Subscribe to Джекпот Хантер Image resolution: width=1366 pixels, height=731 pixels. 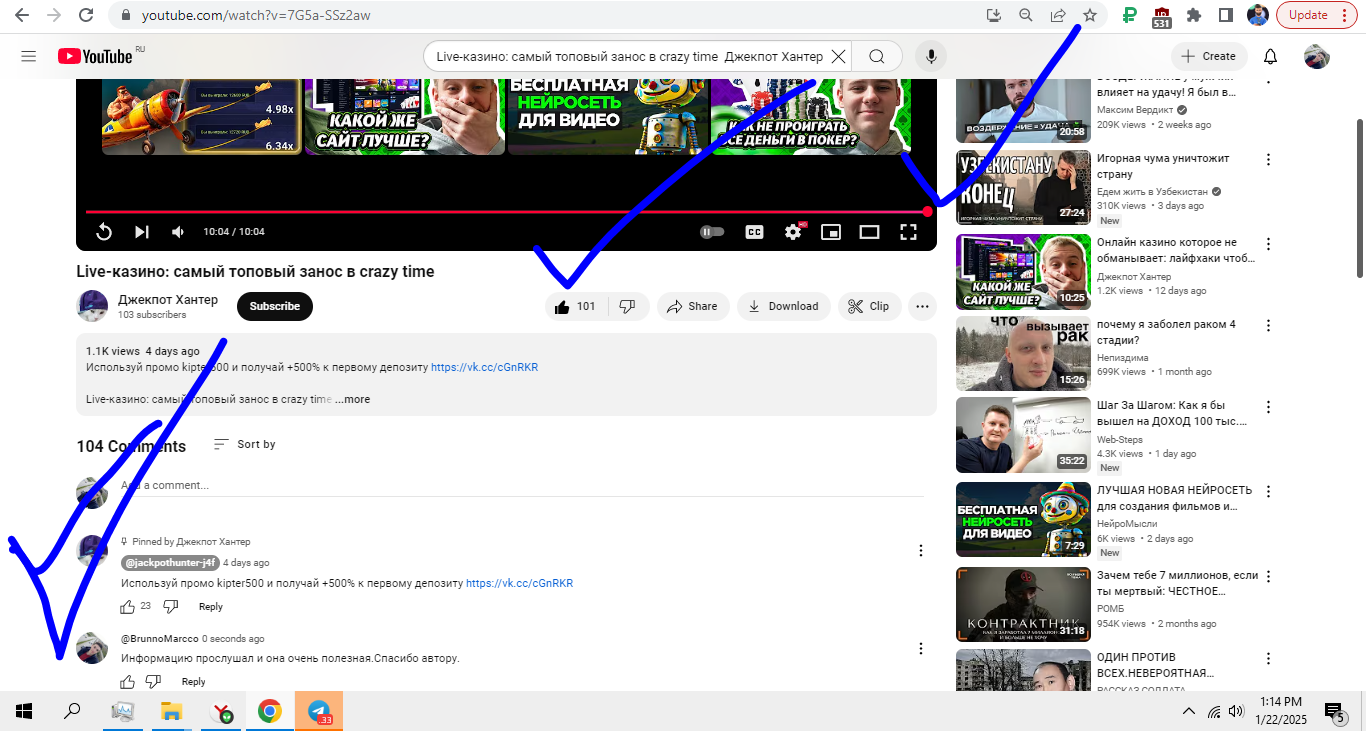click(275, 306)
